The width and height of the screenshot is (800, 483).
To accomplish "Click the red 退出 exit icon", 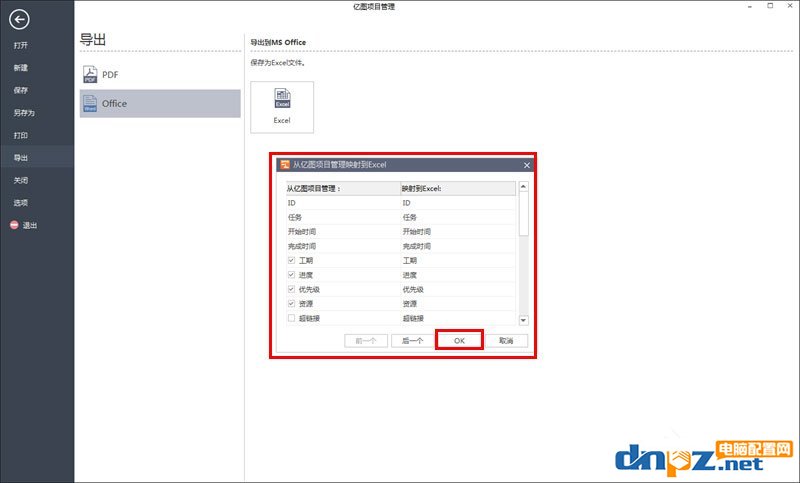I will click(x=15, y=225).
